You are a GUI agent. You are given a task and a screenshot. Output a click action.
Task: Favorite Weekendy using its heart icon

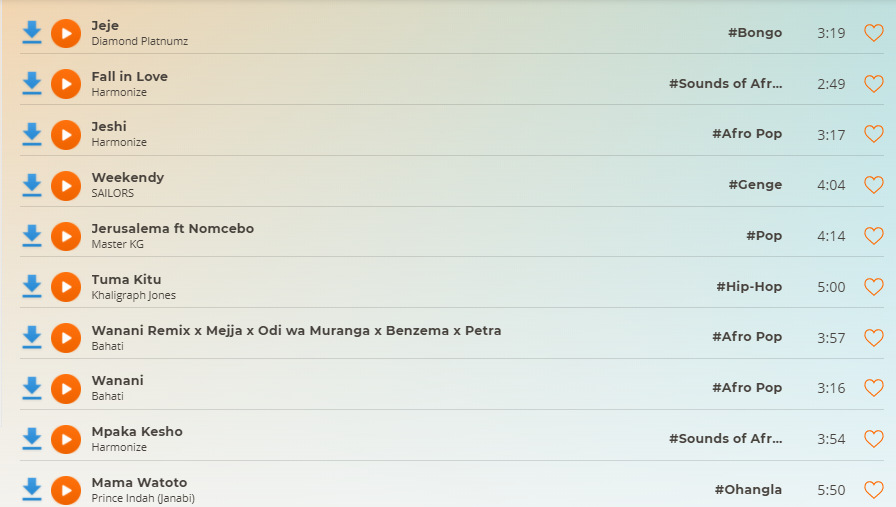coord(873,185)
